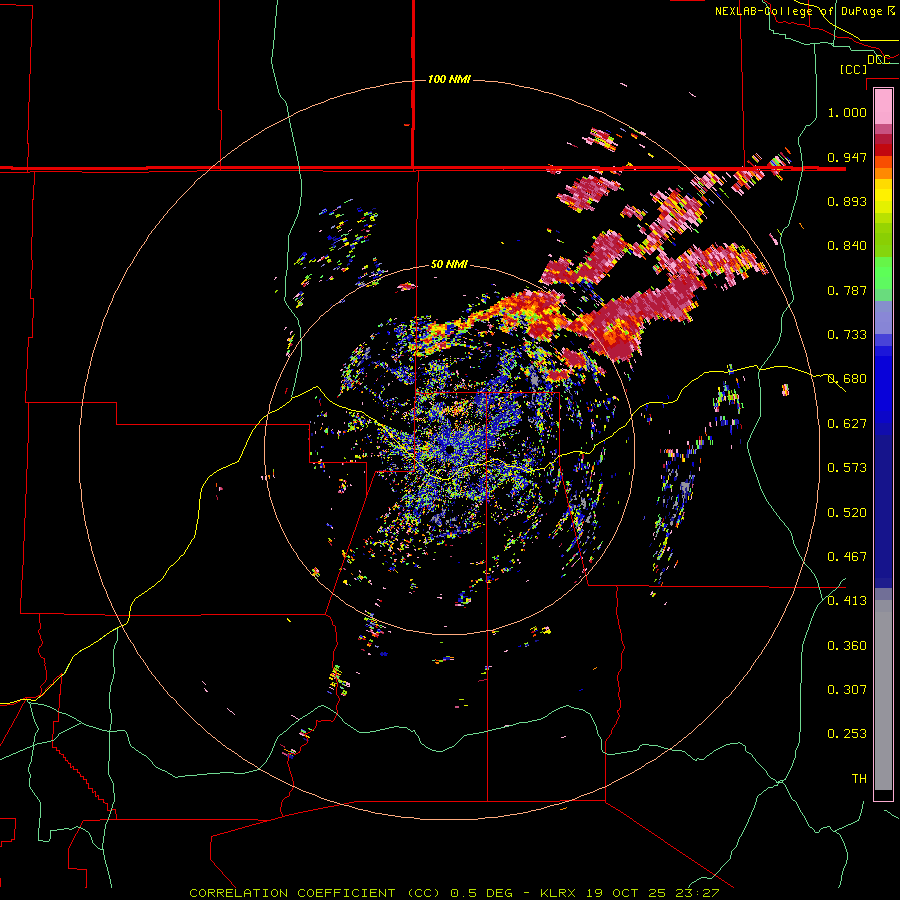Screen dimensions: 900x900
Task: Pick the gray segment of the color bar
Action: pyautogui.click(x=883, y=695)
